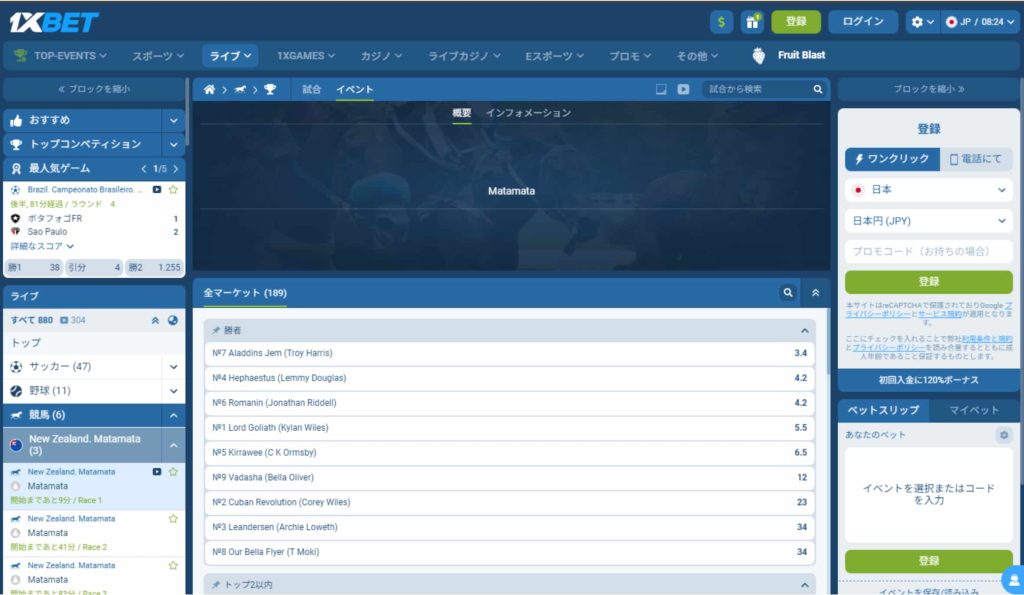Collapse all markets with double-chevron icon

click(816, 293)
